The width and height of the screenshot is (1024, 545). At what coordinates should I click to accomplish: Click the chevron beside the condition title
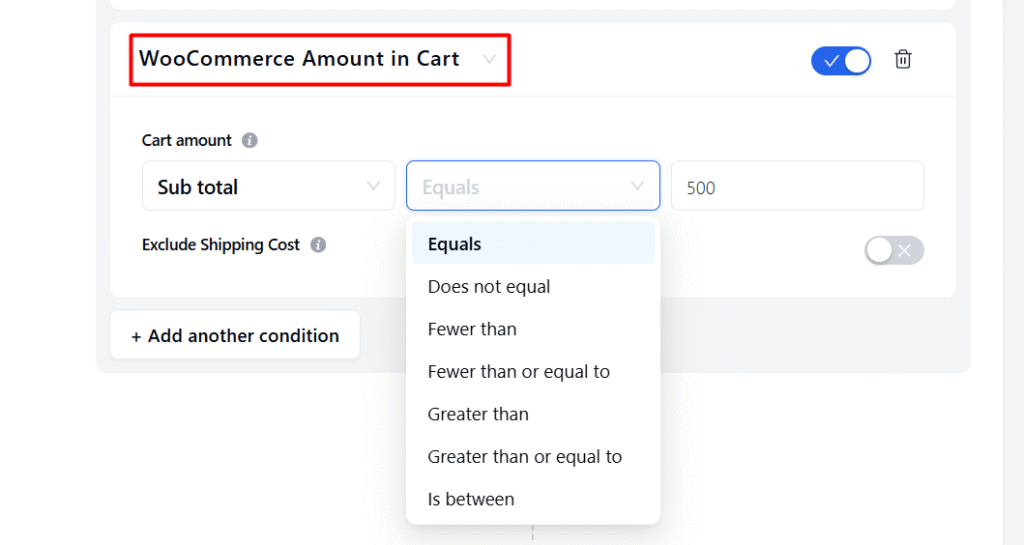489,59
